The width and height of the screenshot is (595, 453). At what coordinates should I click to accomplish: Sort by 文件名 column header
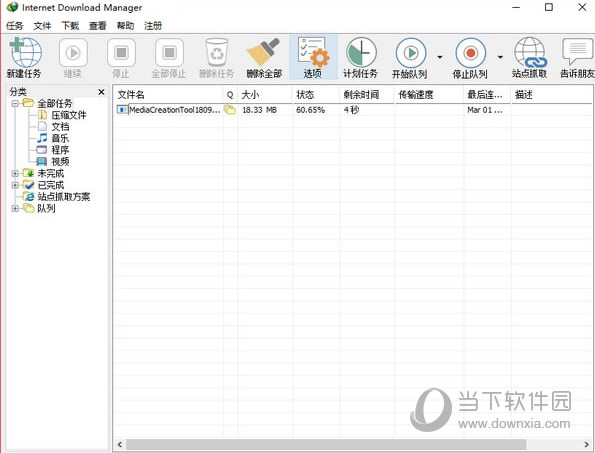click(x=168, y=94)
